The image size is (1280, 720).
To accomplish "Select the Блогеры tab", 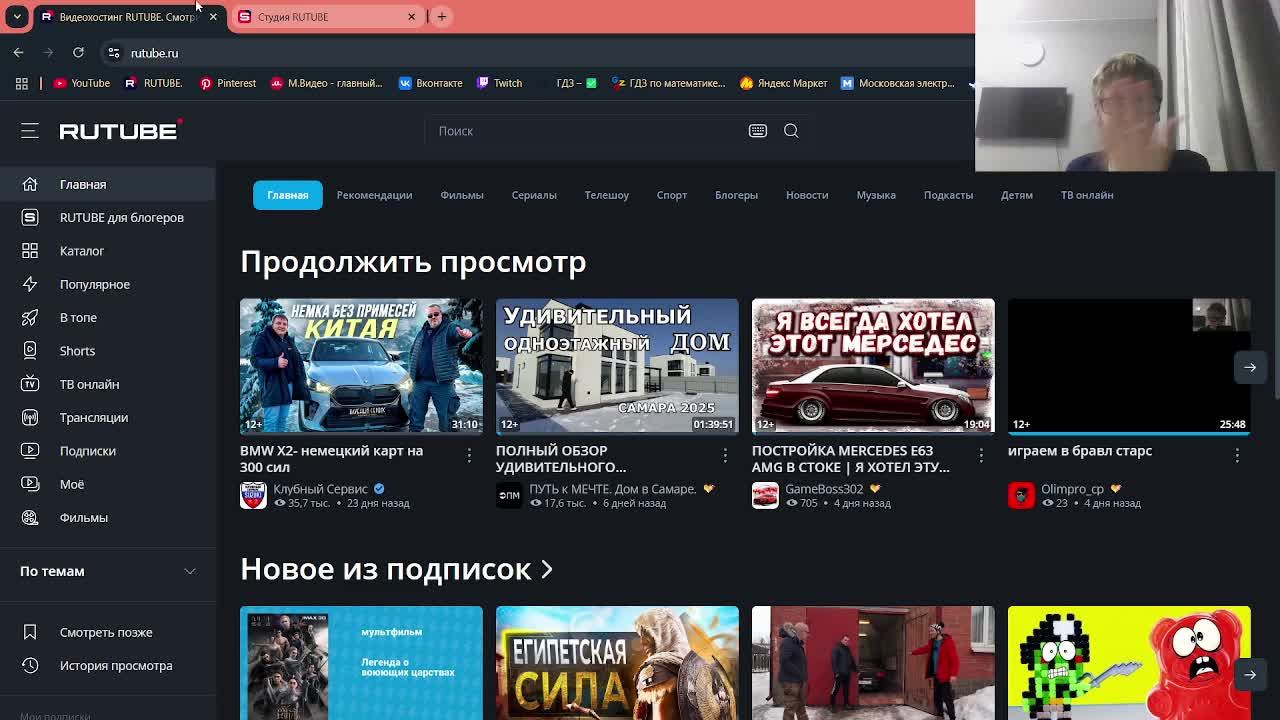I will click(736, 195).
